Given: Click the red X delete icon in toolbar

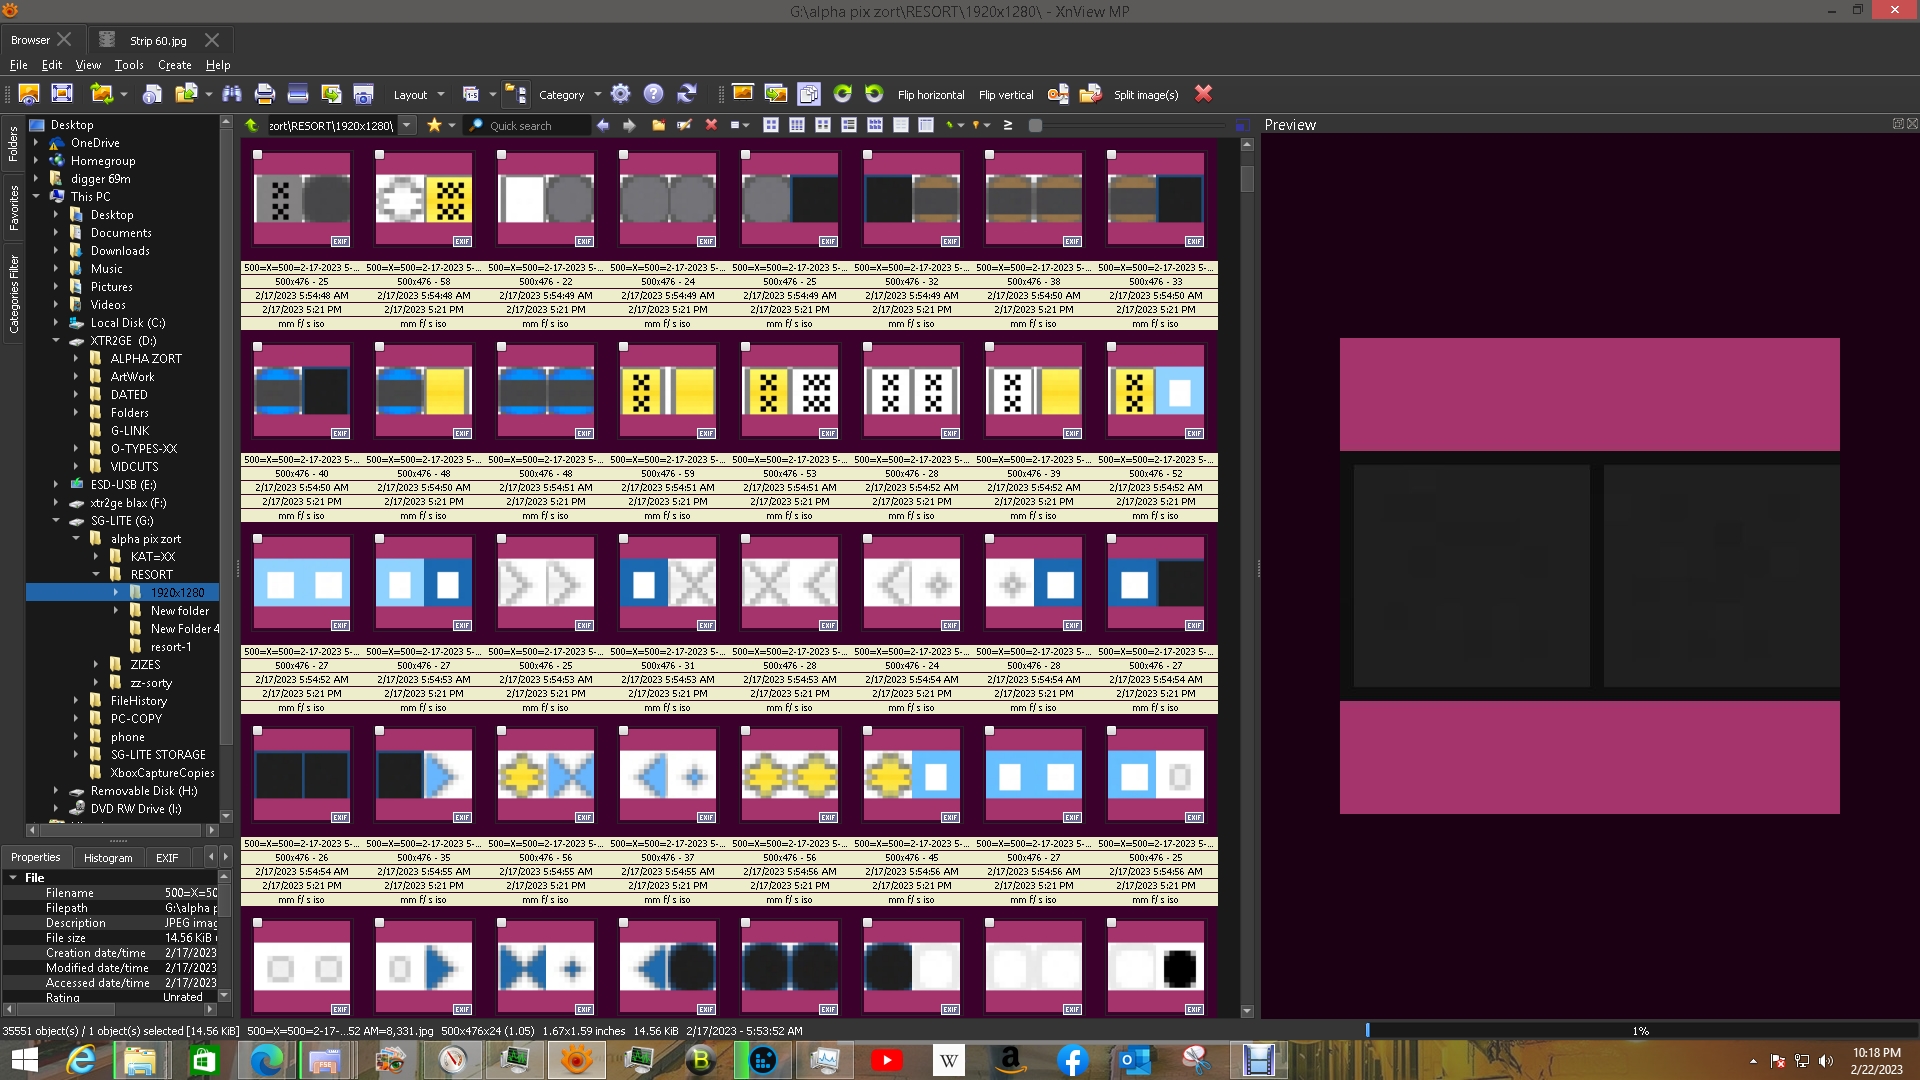Looking at the screenshot, I should (1203, 94).
